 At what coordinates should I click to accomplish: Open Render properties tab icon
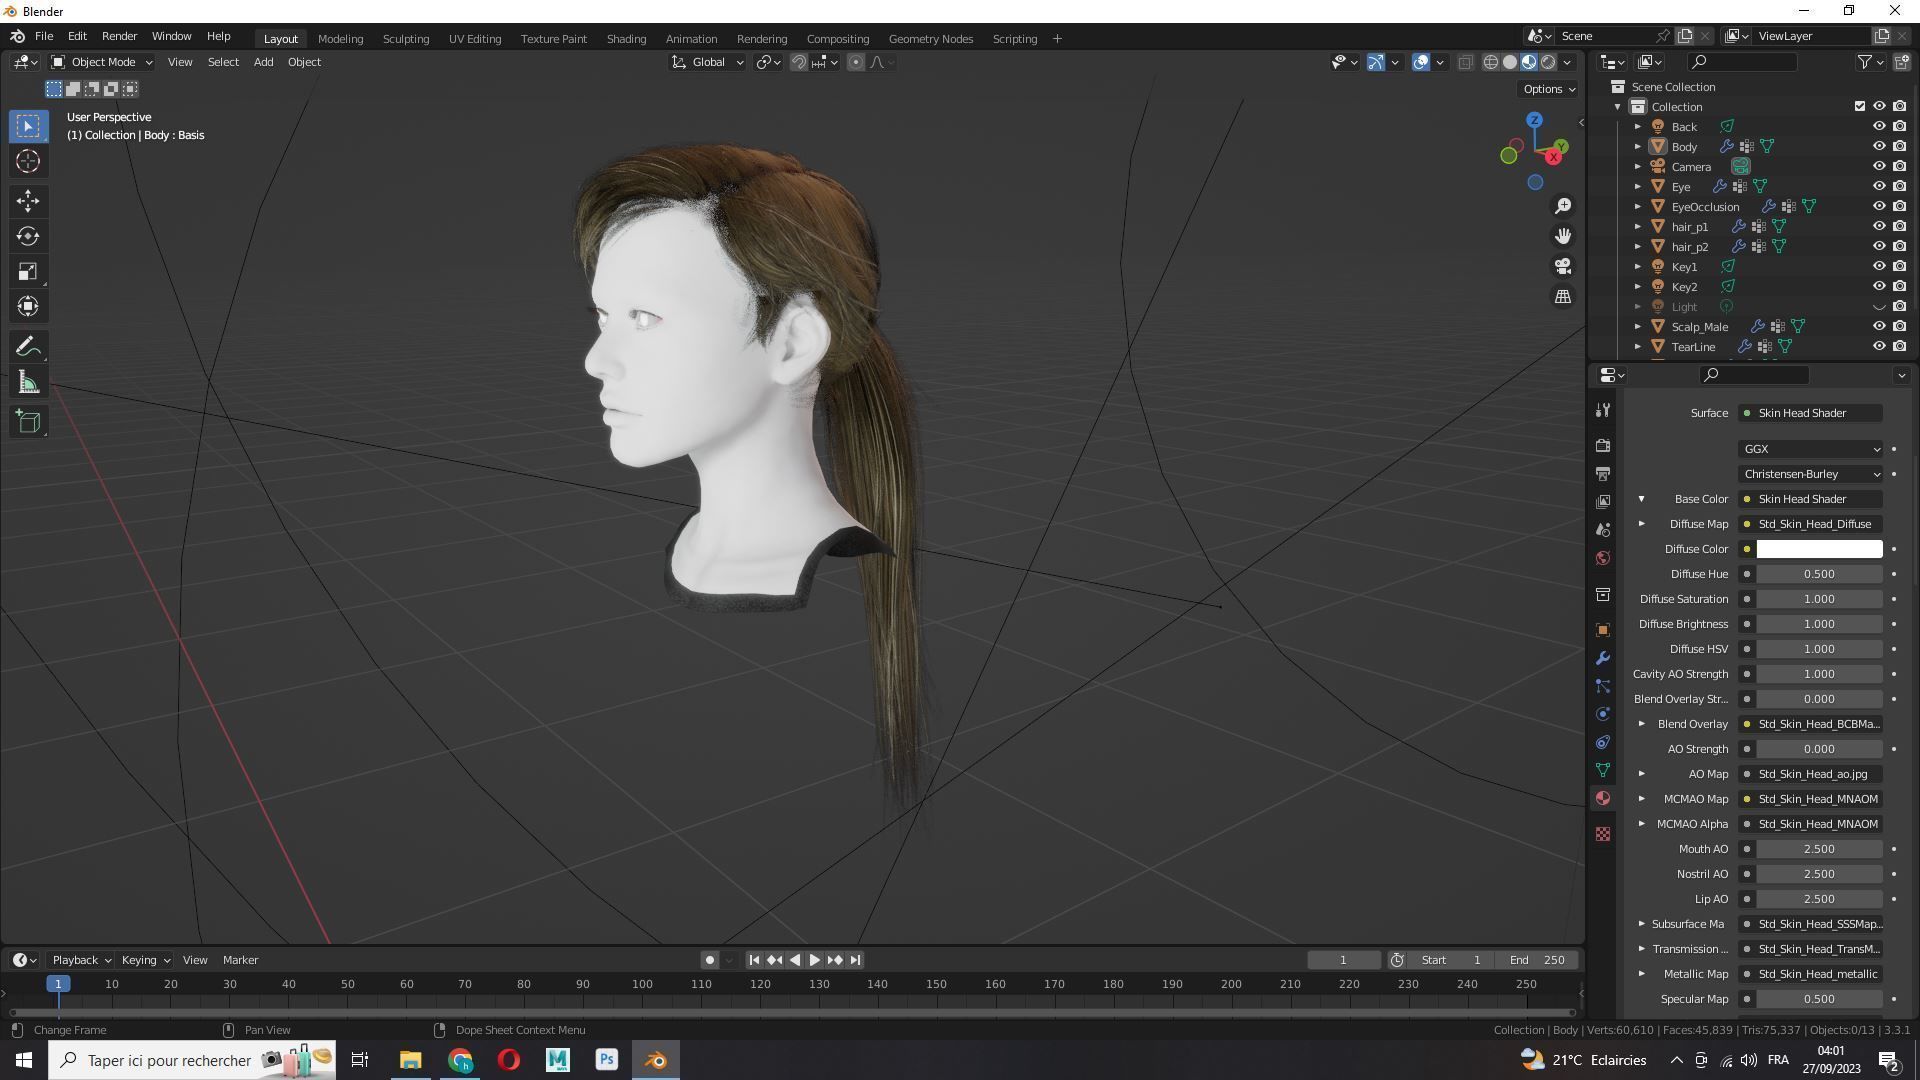pyautogui.click(x=1603, y=445)
